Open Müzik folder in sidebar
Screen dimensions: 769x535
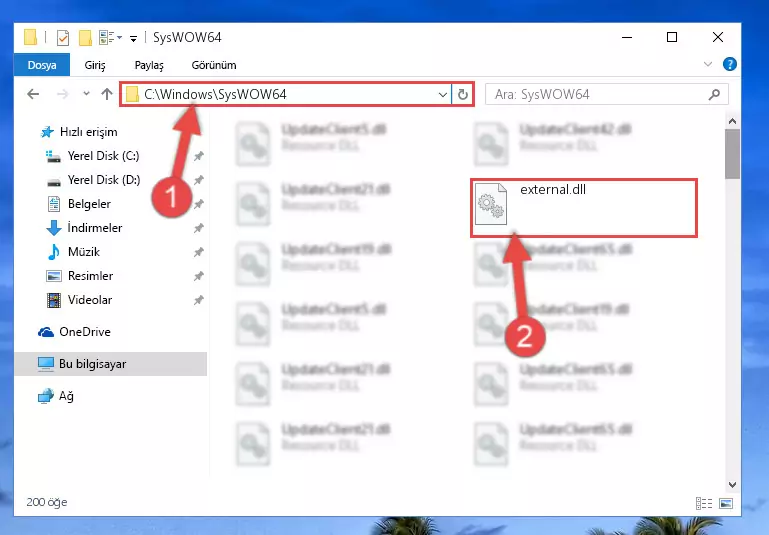83,252
